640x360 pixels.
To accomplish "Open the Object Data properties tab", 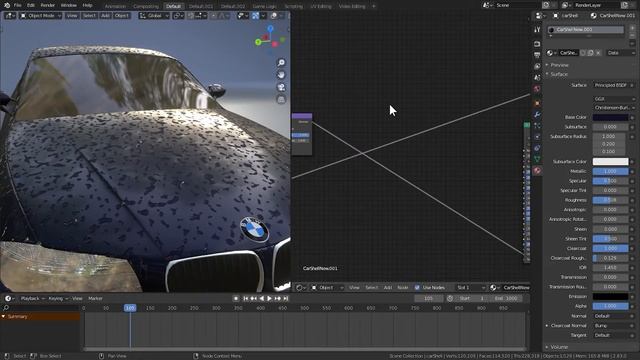I will click(537, 159).
